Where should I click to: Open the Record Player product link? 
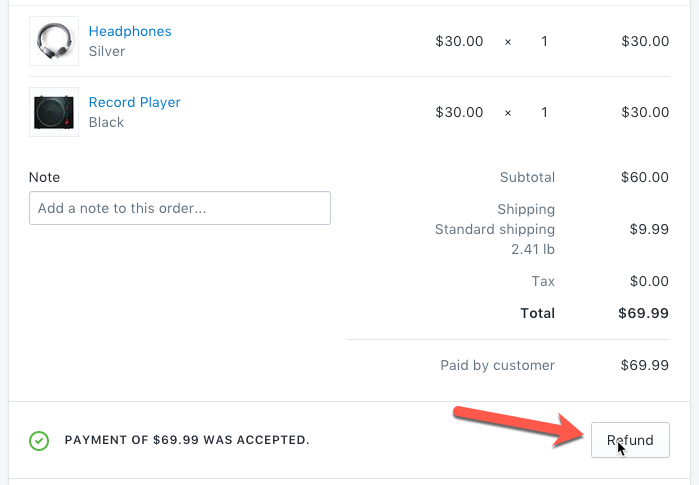(134, 102)
